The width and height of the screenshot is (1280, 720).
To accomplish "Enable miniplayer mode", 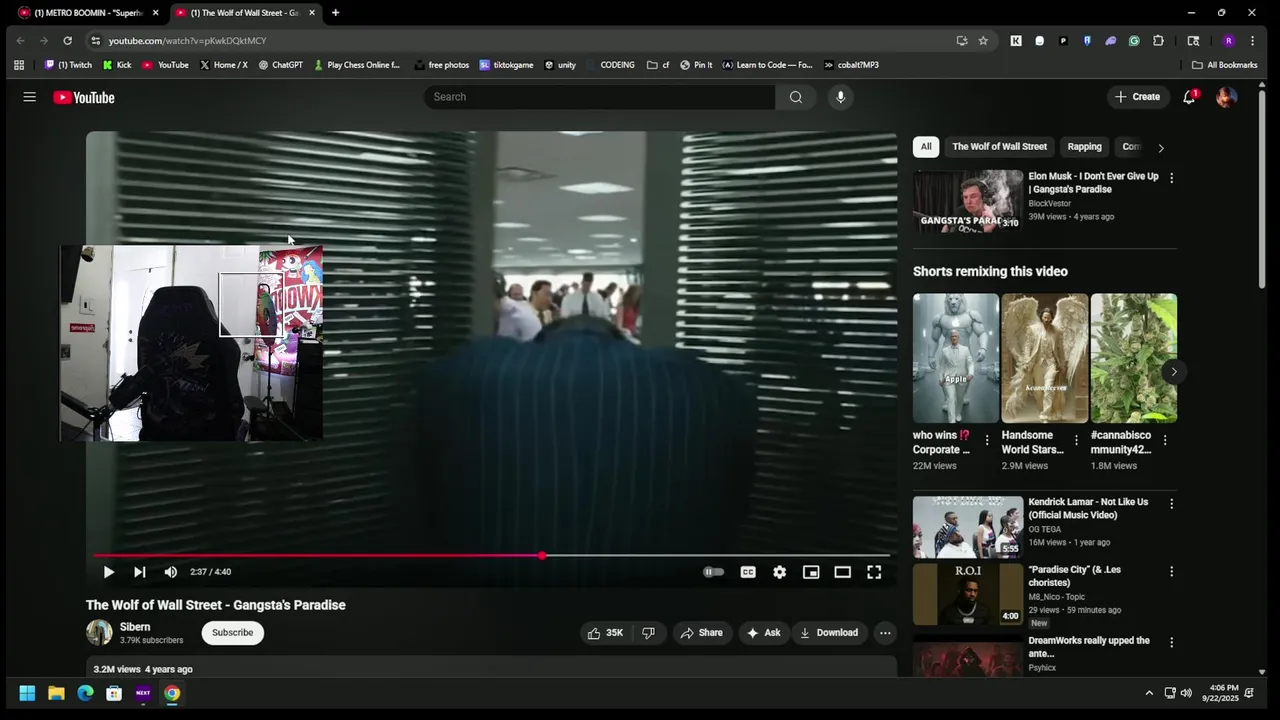I will (x=811, y=572).
